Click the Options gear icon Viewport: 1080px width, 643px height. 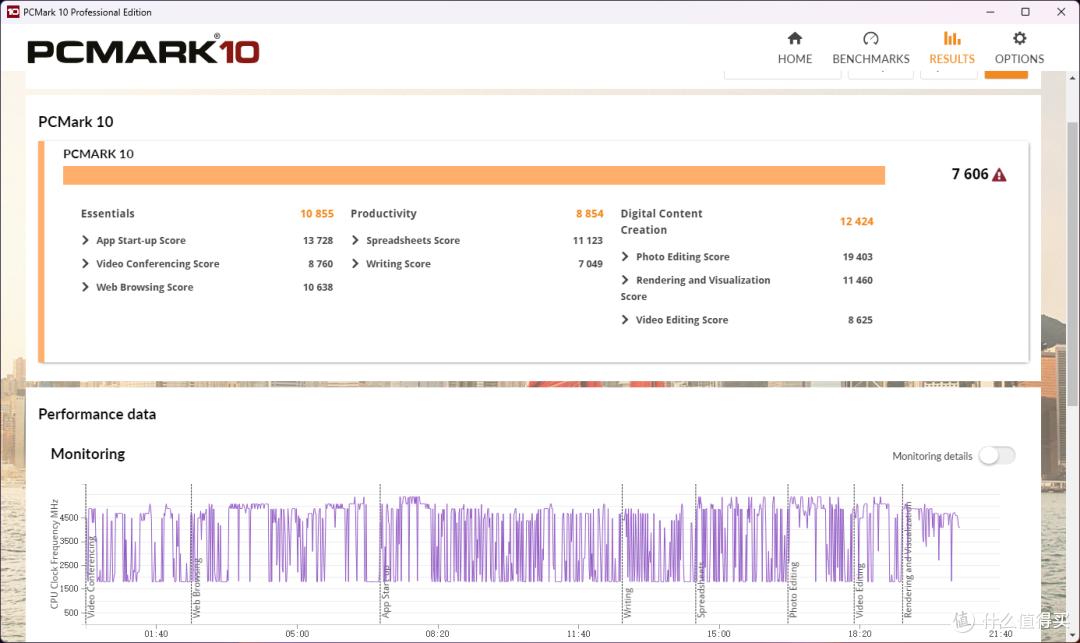[x=1019, y=38]
